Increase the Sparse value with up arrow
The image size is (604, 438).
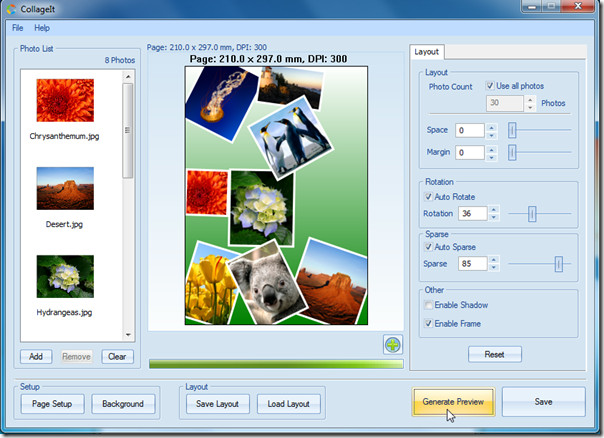(494, 260)
